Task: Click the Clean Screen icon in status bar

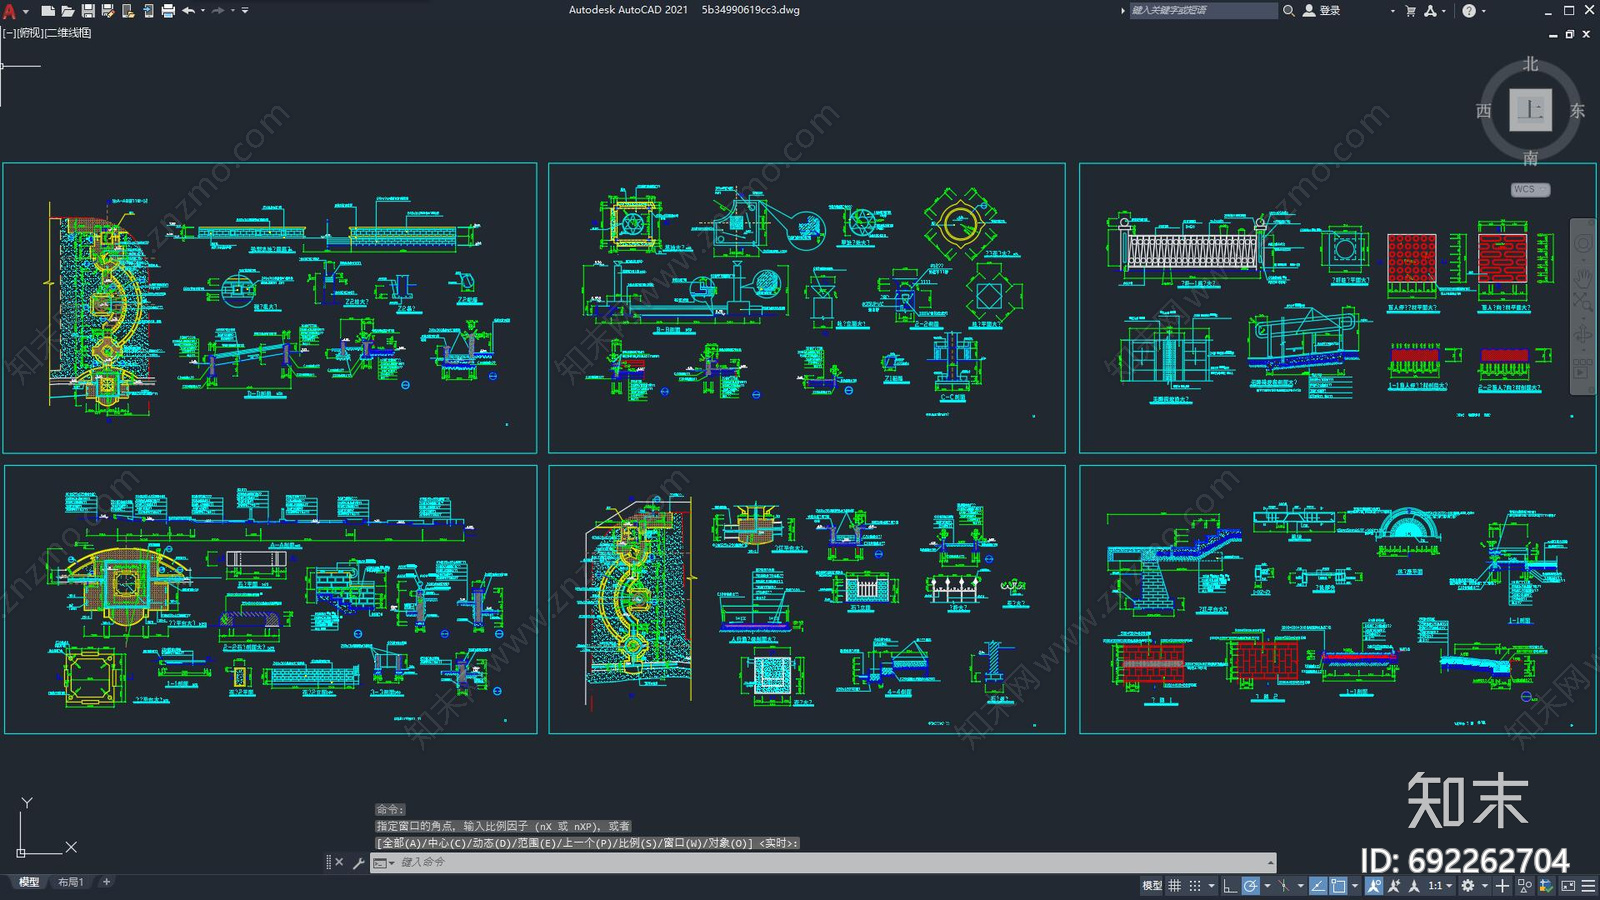Action: (x=1568, y=886)
